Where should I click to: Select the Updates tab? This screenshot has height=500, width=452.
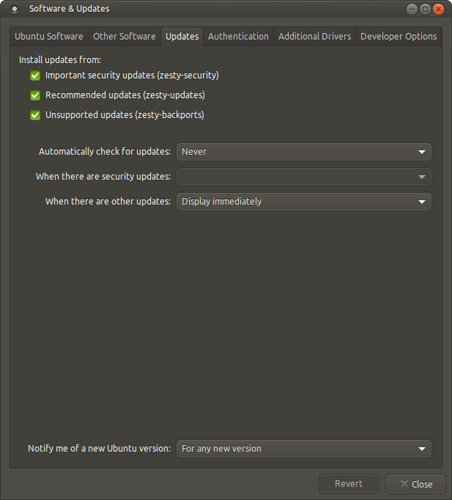182,36
